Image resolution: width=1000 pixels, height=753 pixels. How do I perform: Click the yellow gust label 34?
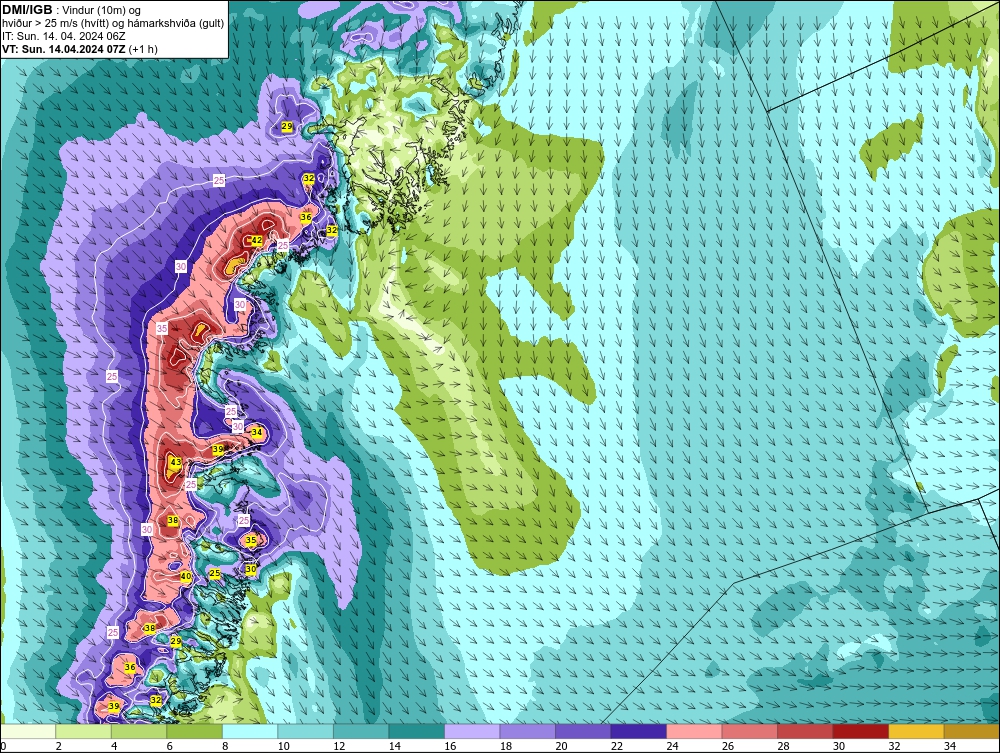[256, 432]
